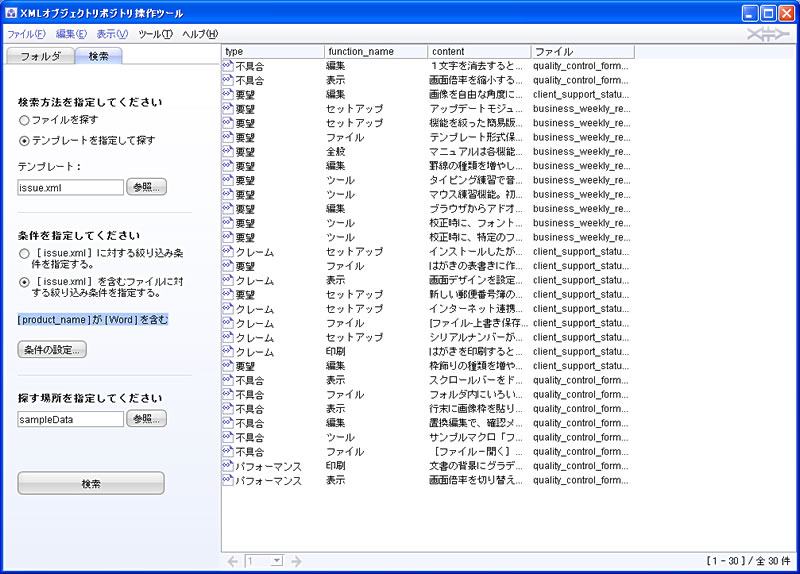Open the ツール(T) menu
The width and height of the screenshot is (800, 574).
155,34
